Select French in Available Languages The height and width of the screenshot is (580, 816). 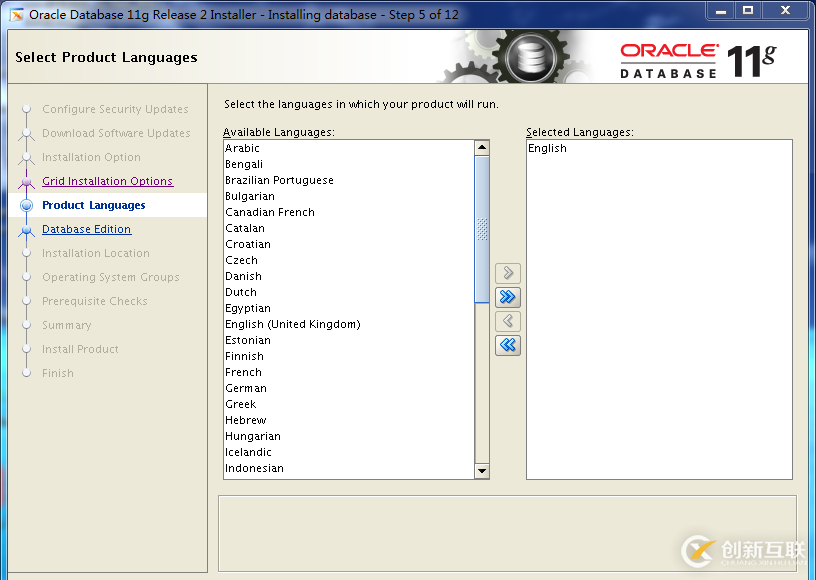pos(349,372)
